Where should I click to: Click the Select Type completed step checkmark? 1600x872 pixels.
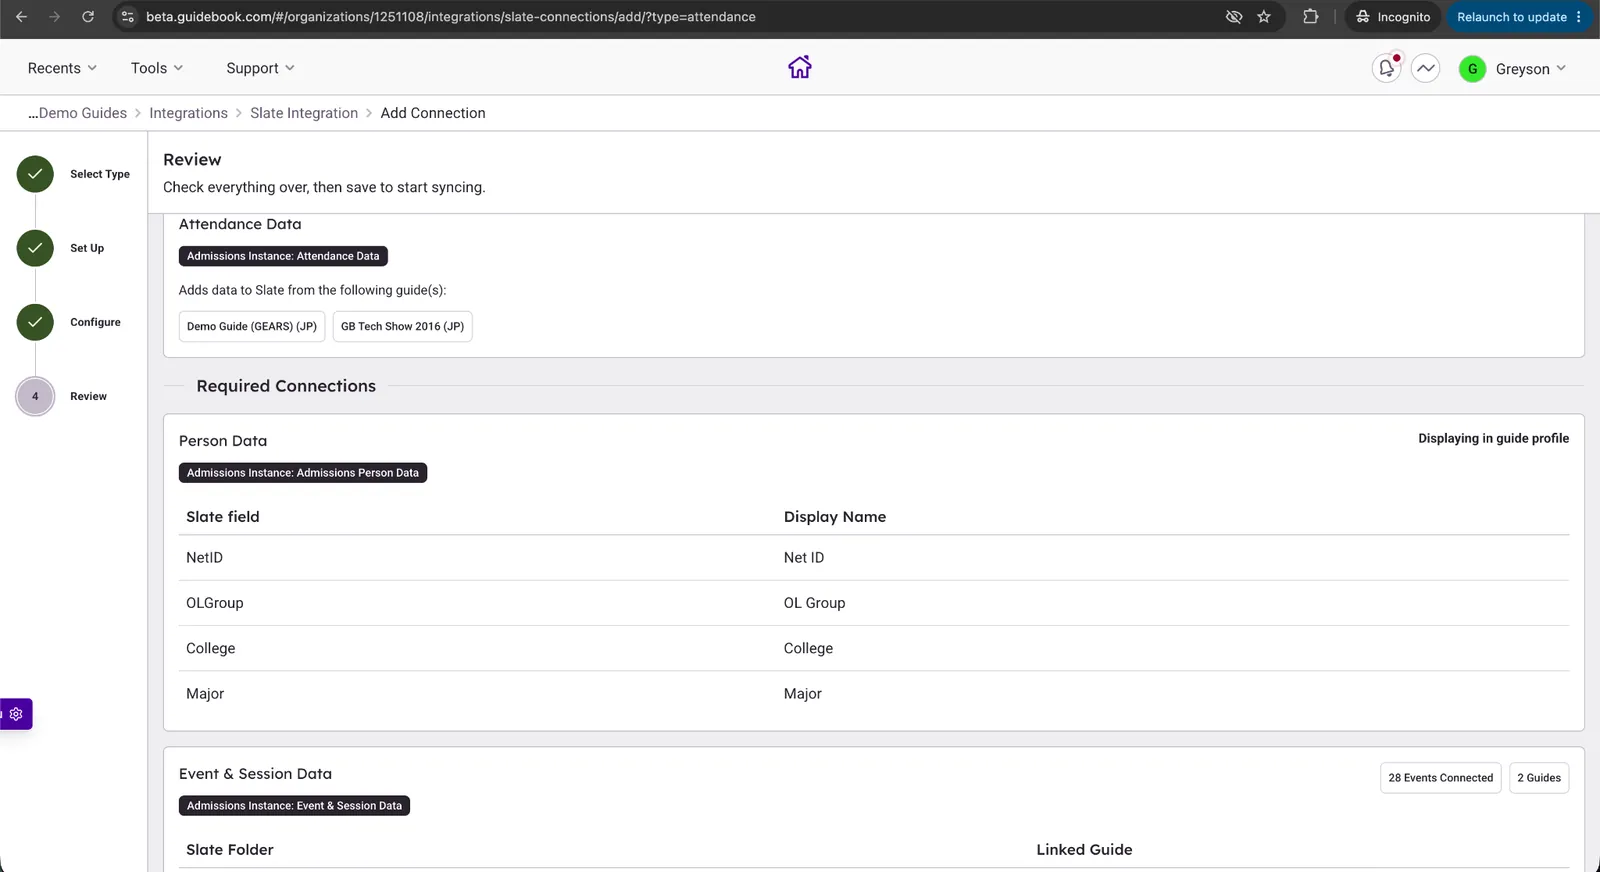tap(35, 174)
